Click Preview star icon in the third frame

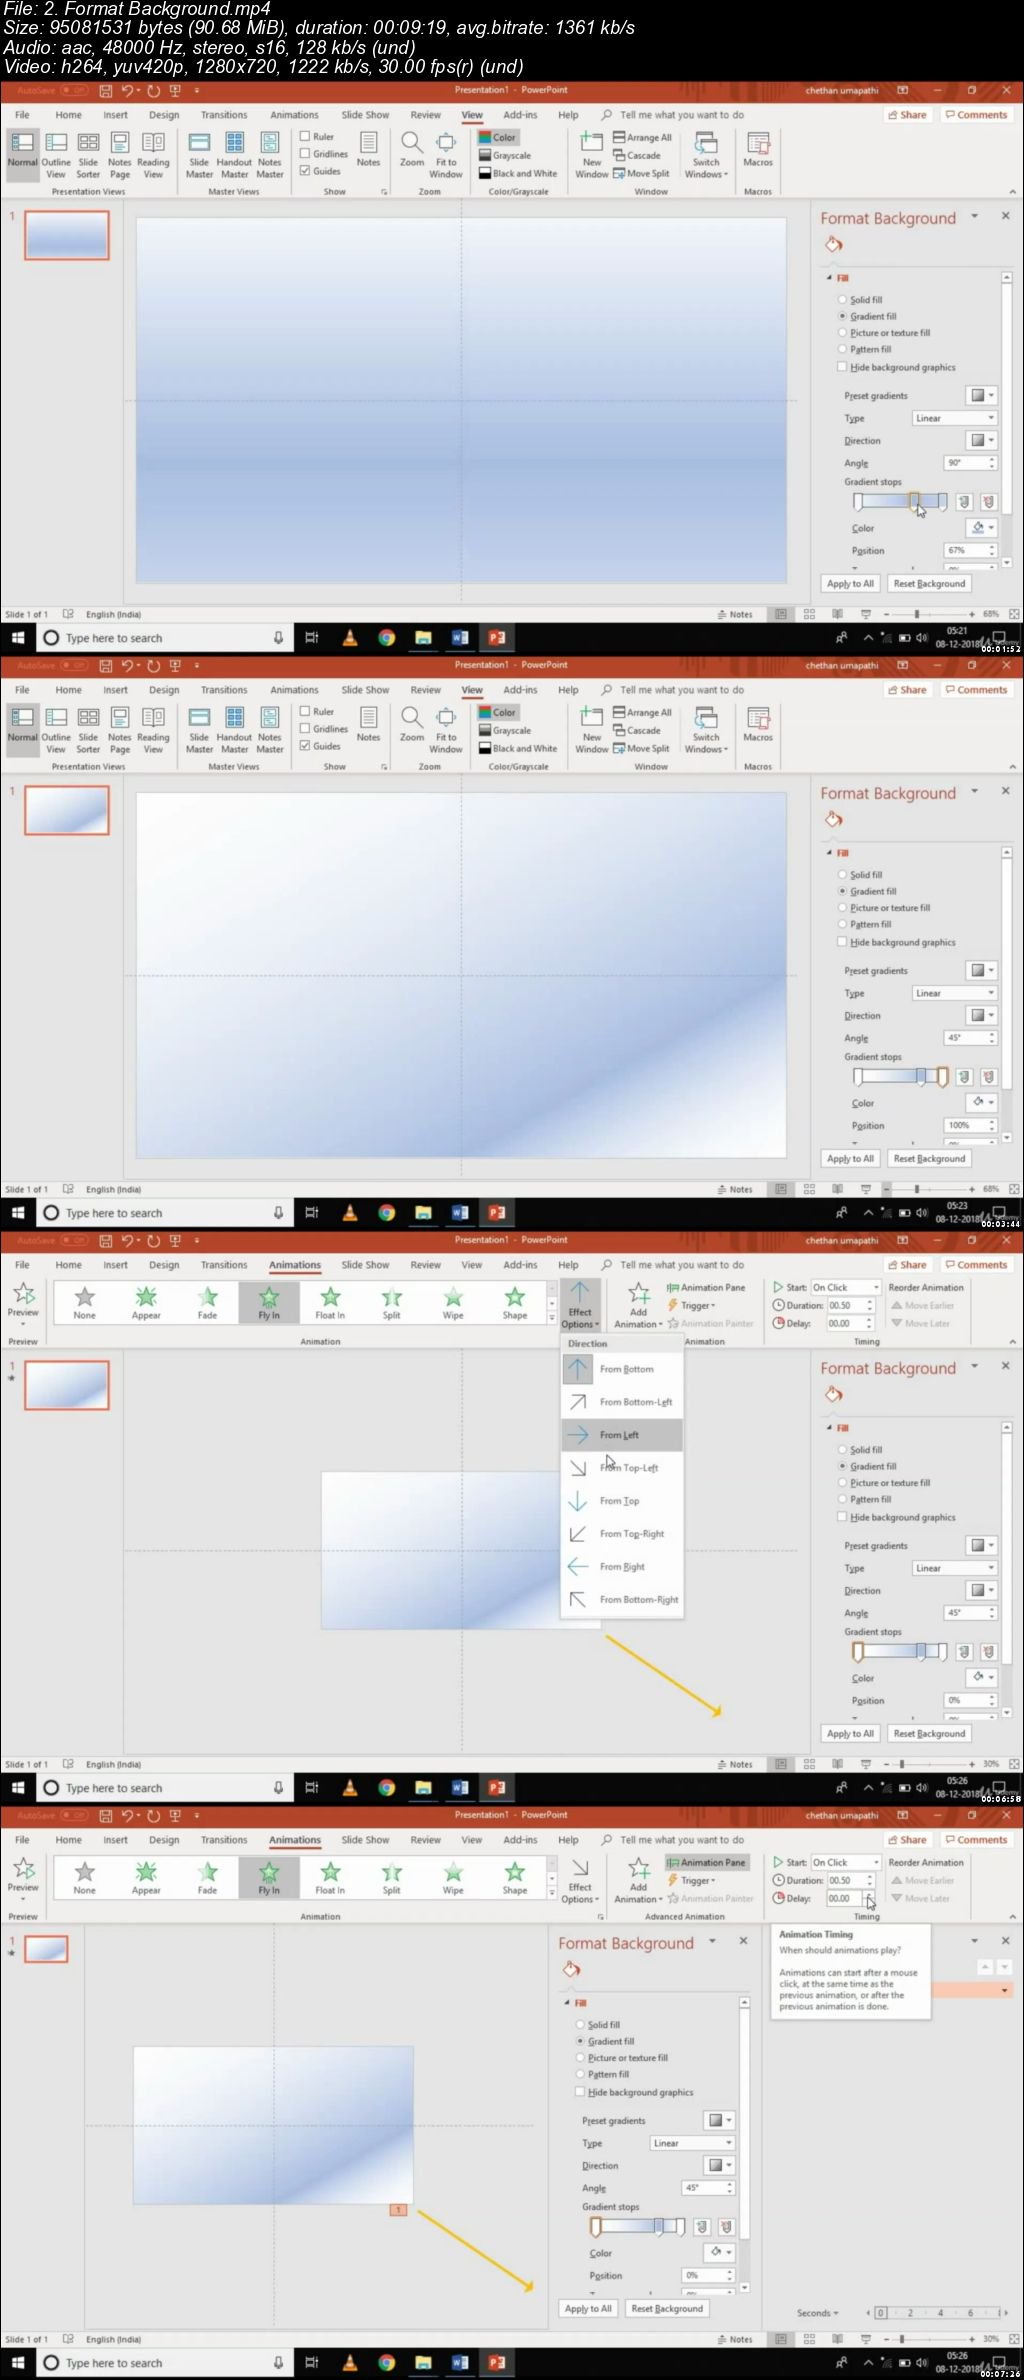click(23, 1293)
